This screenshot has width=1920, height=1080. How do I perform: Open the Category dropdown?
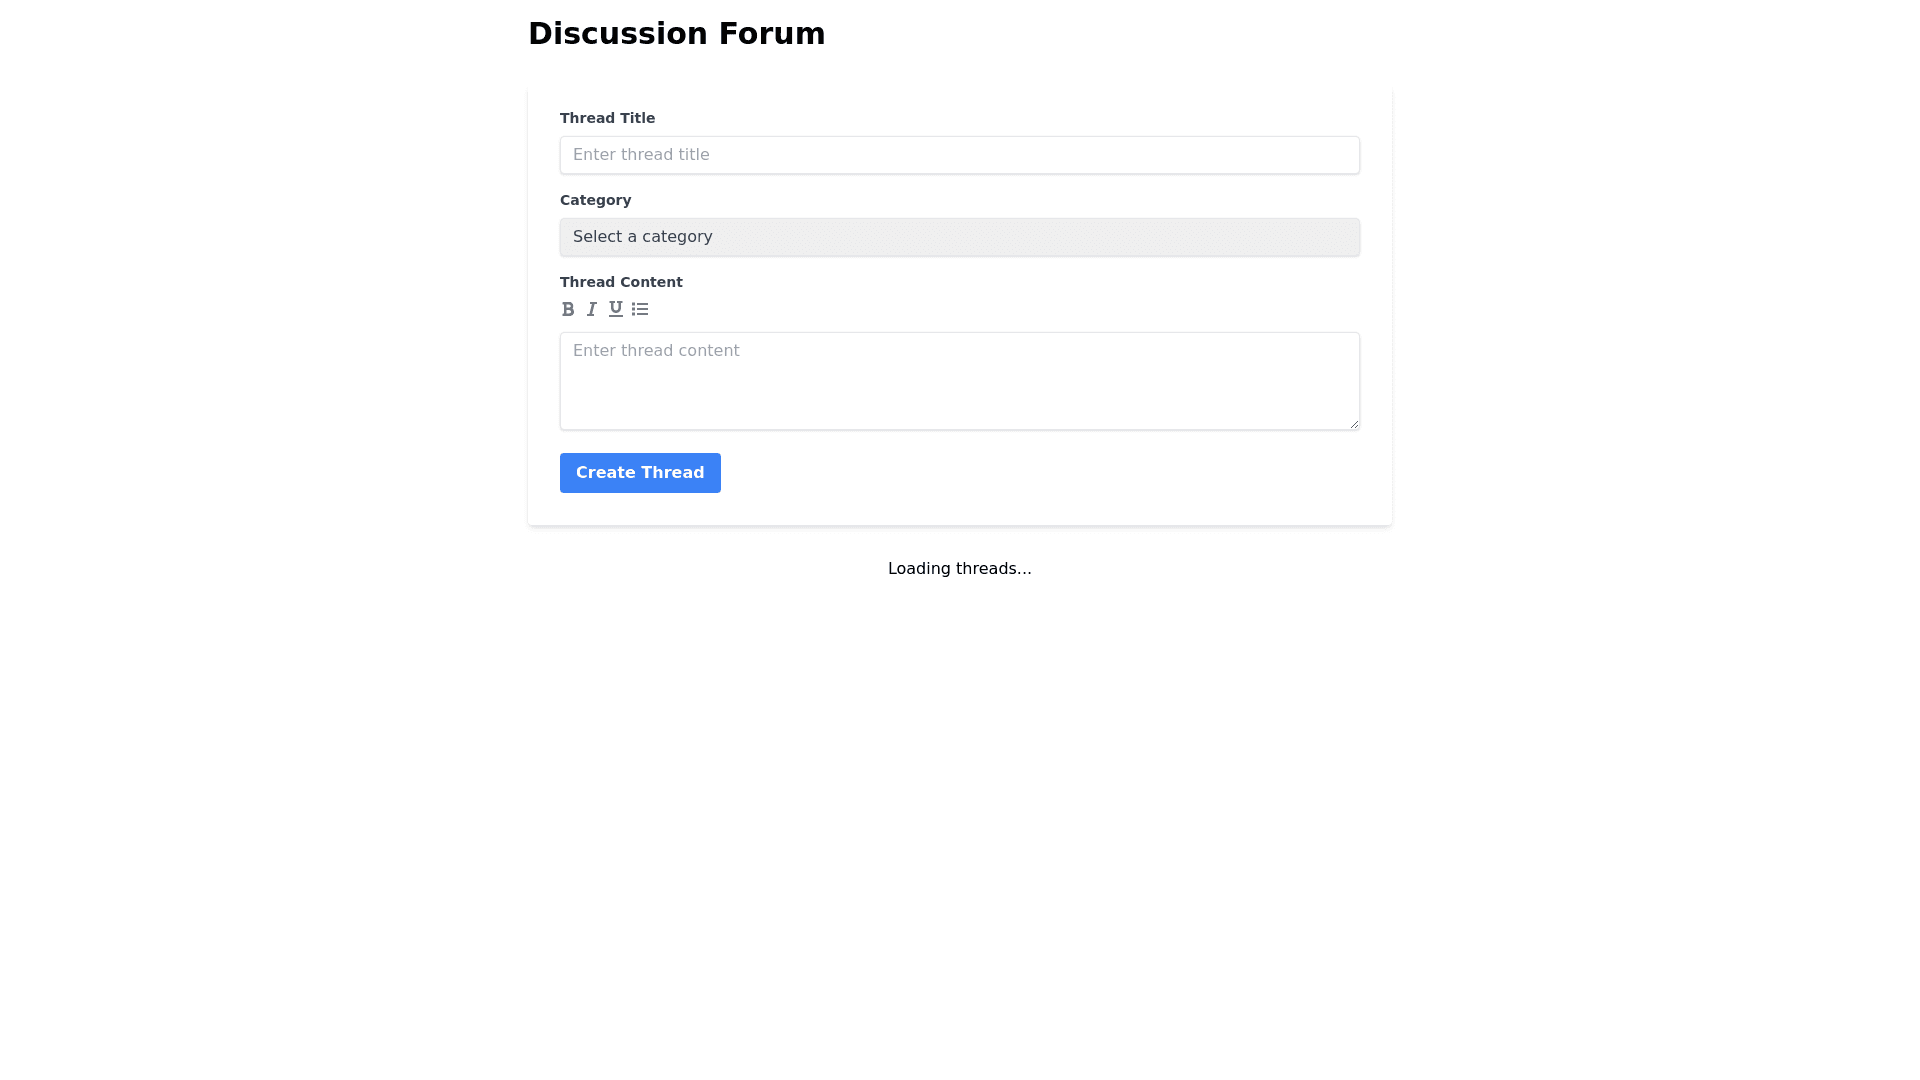click(x=959, y=237)
